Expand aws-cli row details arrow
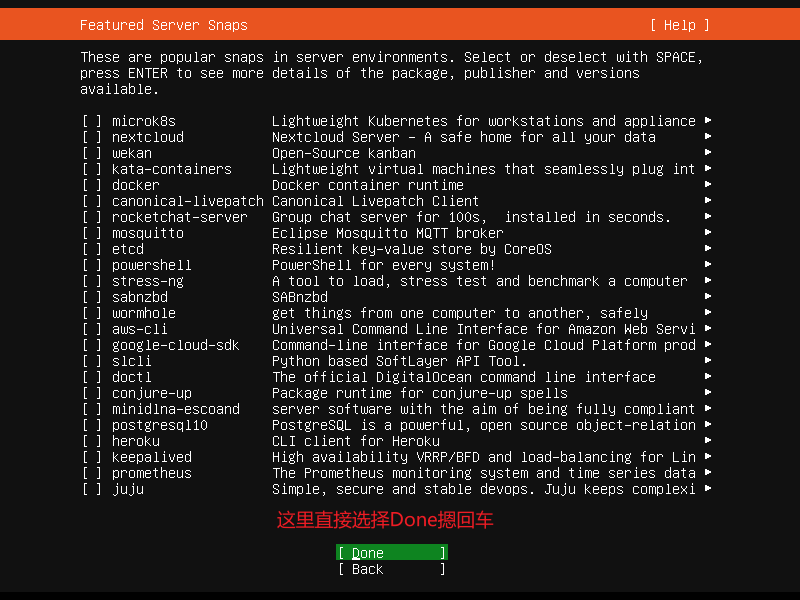The image size is (800, 600). 708,328
